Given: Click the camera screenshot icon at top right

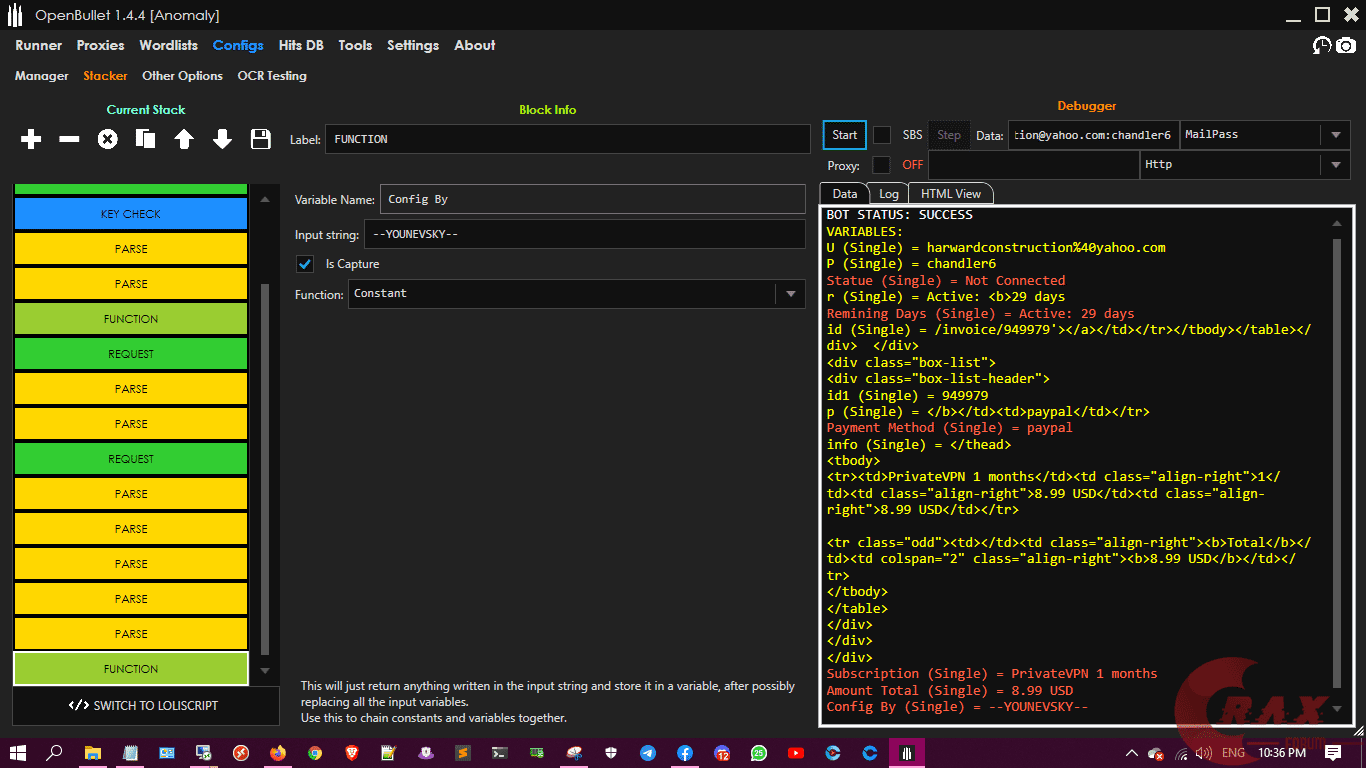Looking at the screenshot, I should [x=1346, y=46].
